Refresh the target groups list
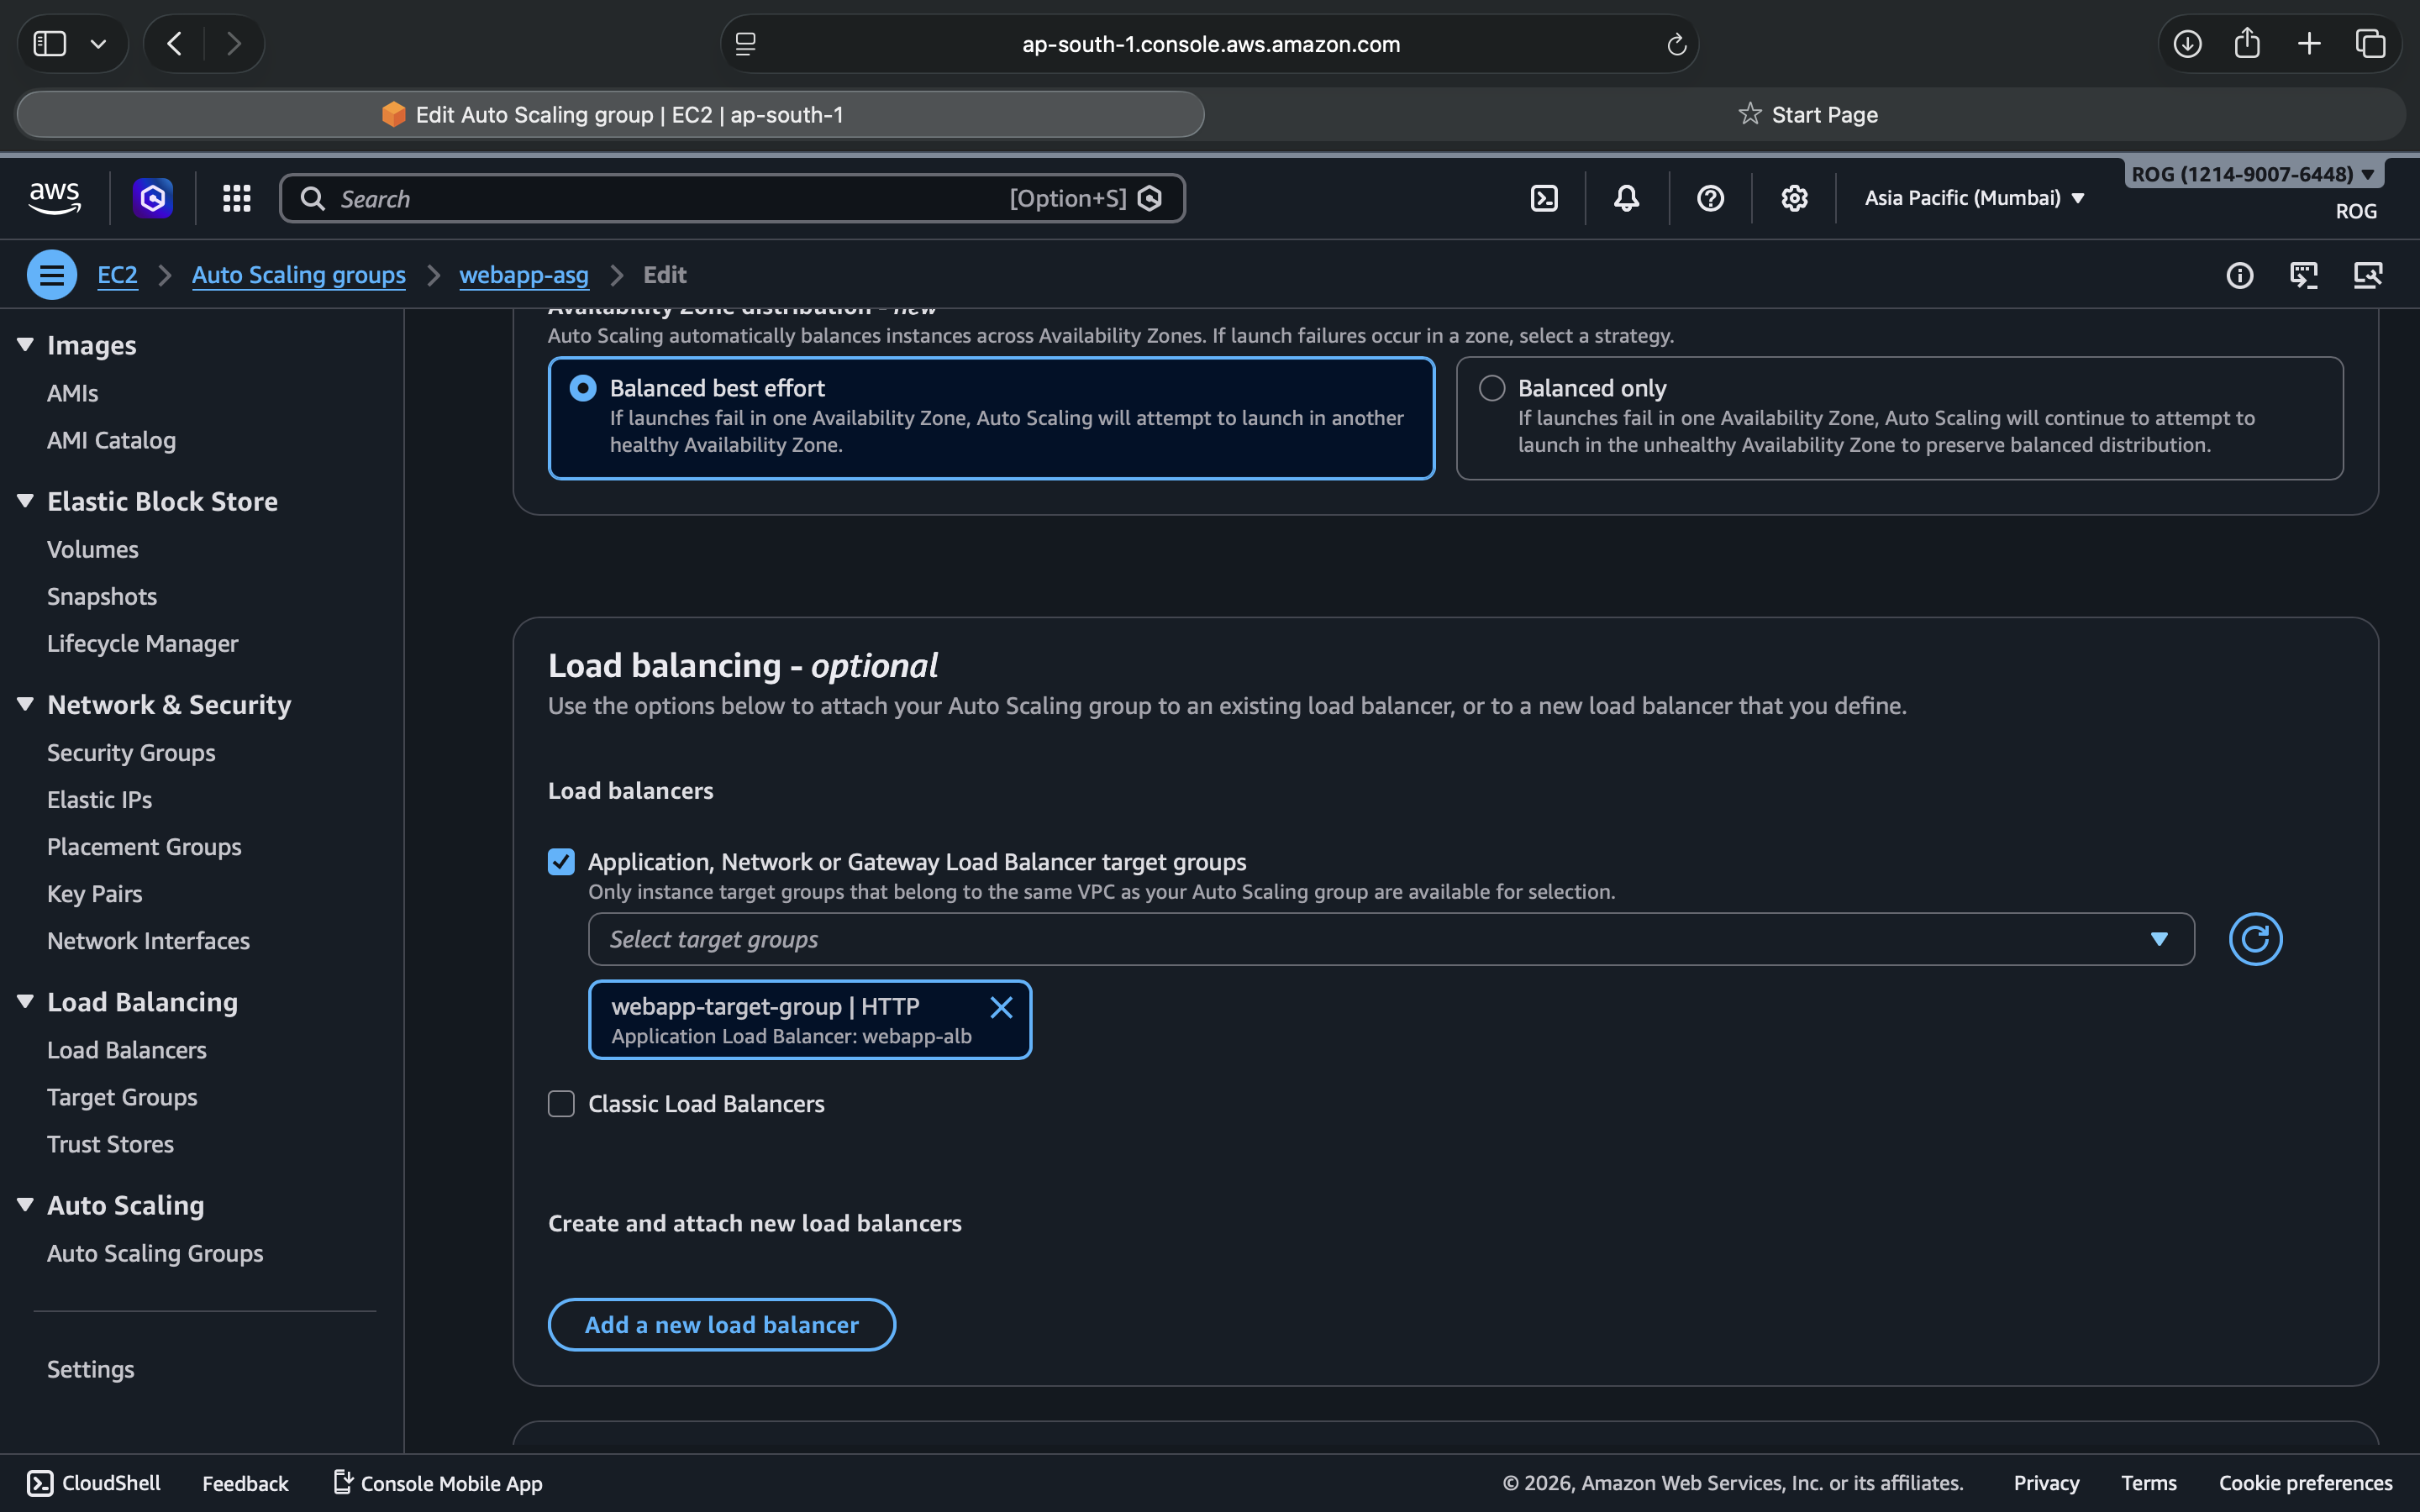The height and width of the screenshot is (1512, 2420). (2255, 939)
